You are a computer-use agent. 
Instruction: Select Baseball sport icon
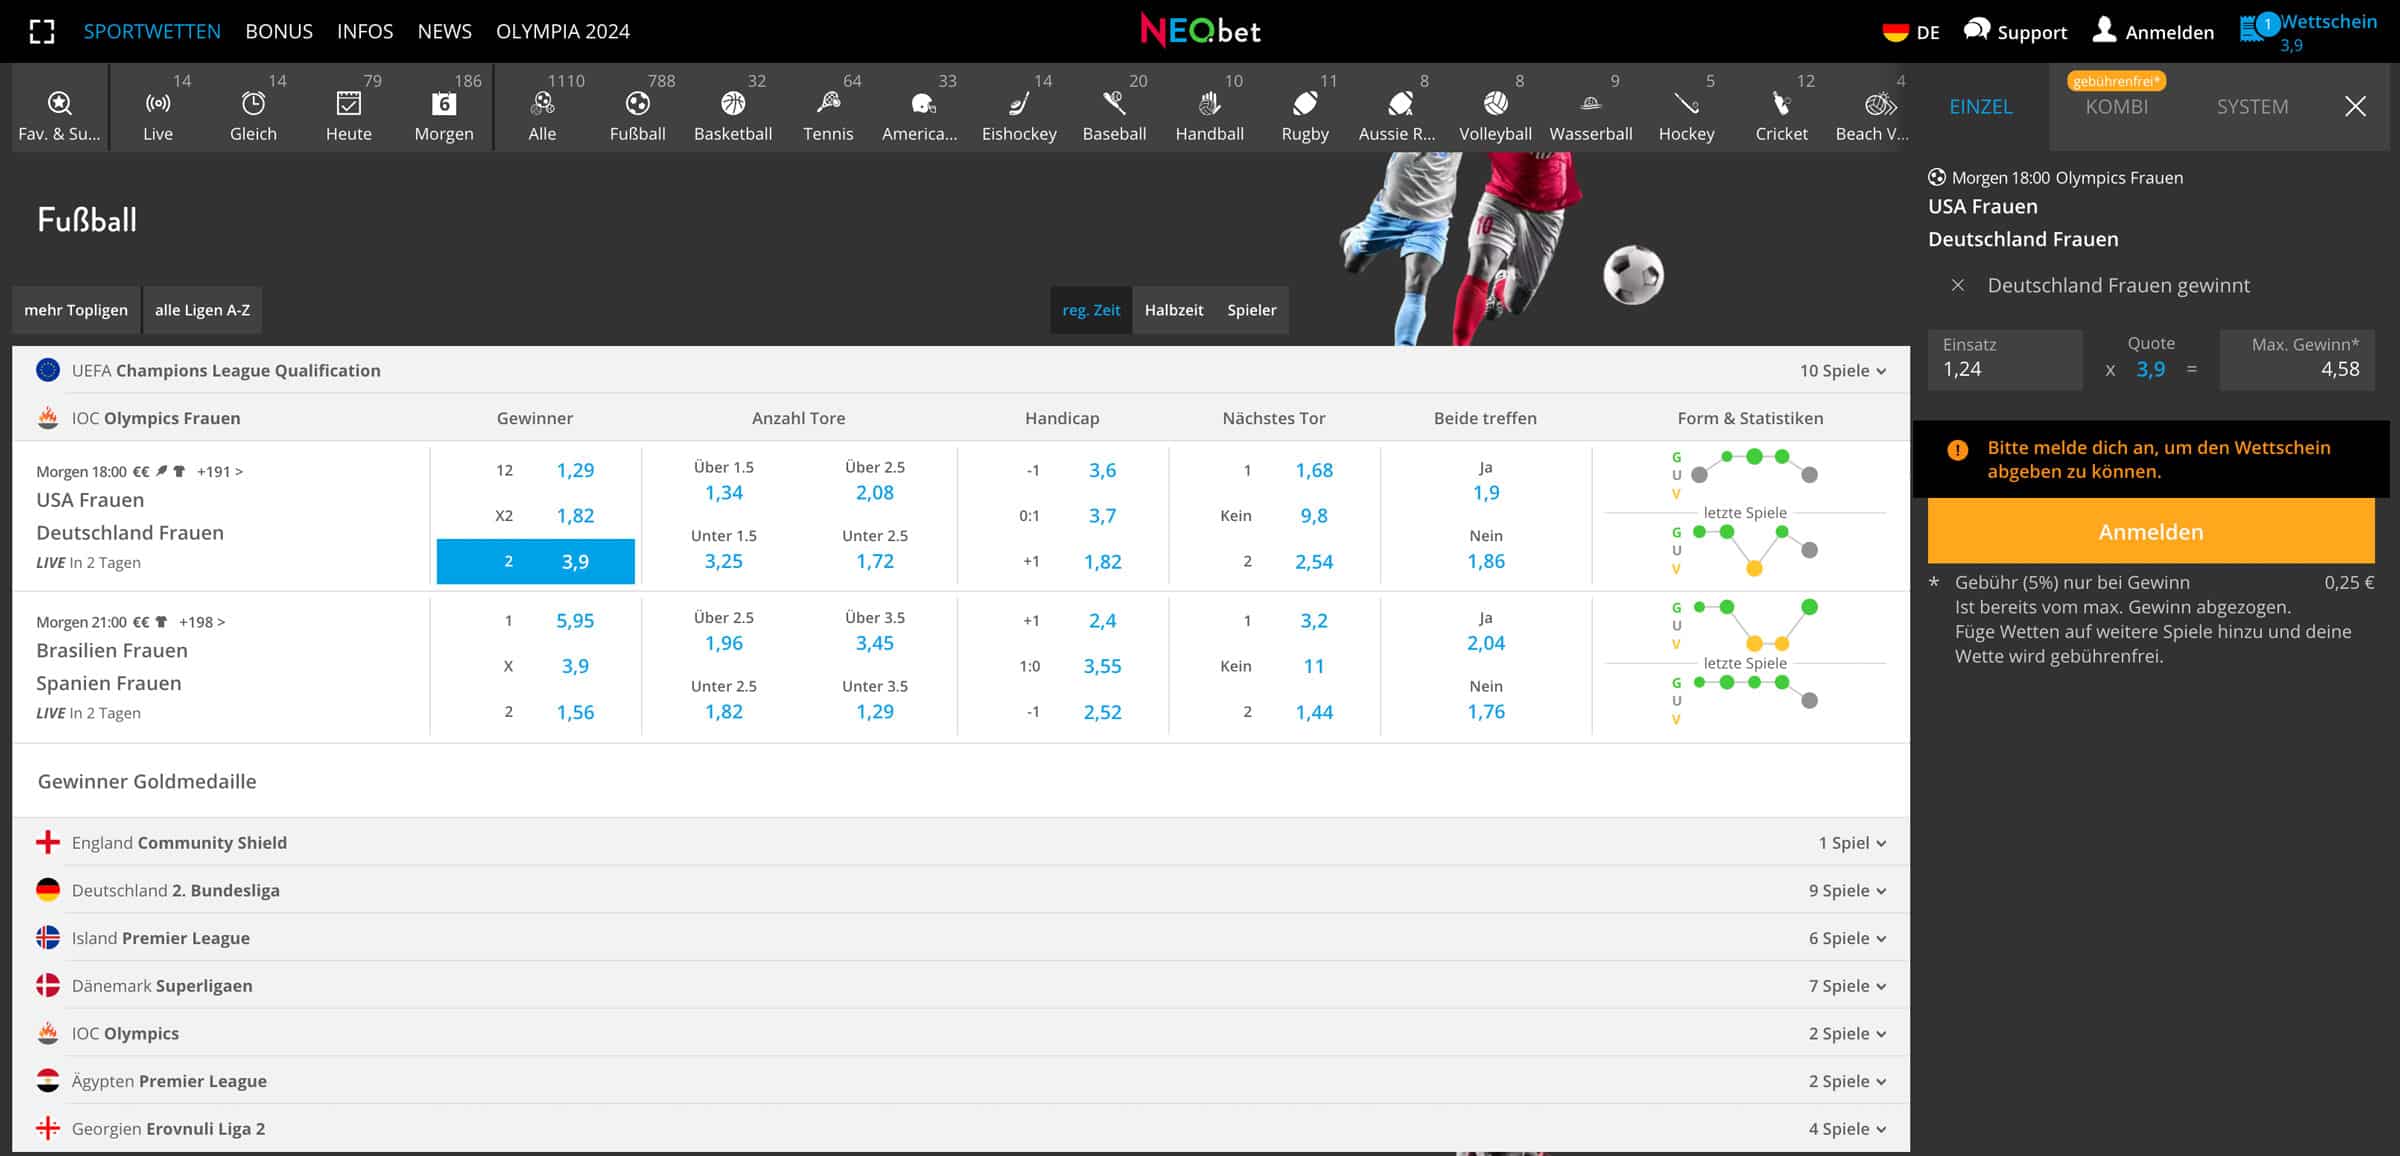tap(1114, 103)
